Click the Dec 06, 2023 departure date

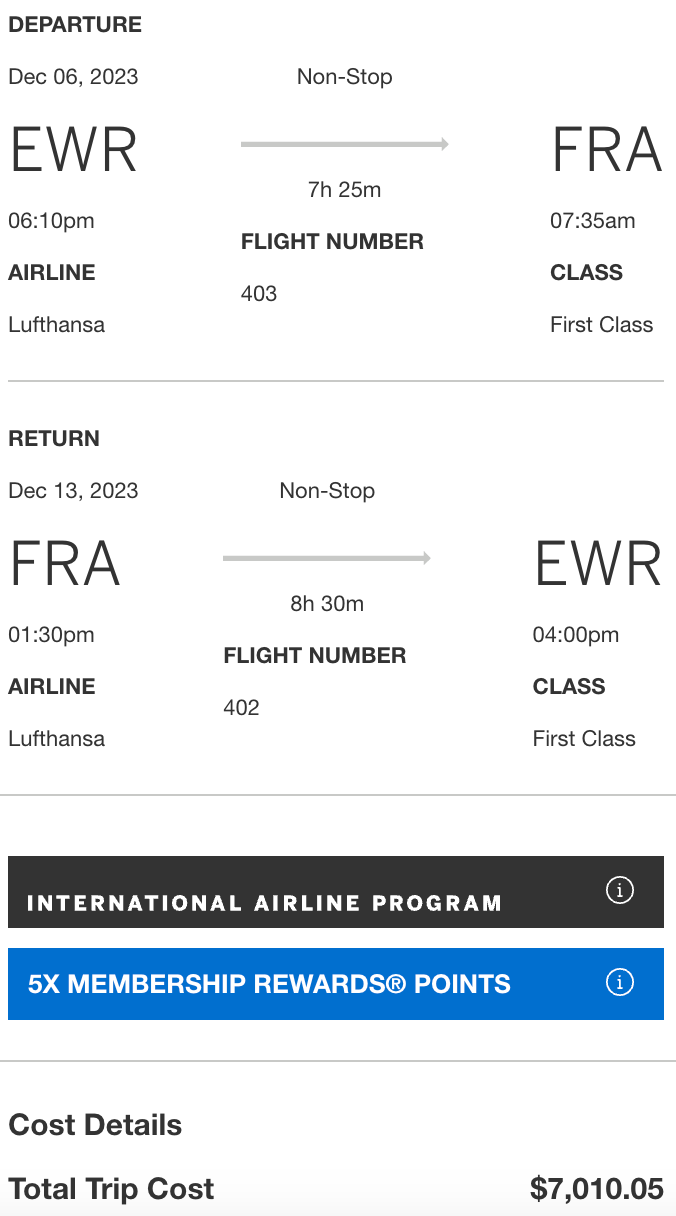pyautogui.click(x=74, y=76)
